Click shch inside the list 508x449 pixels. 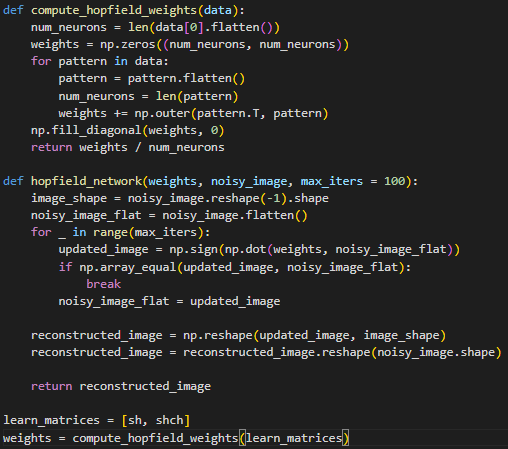tap(169, 420)
